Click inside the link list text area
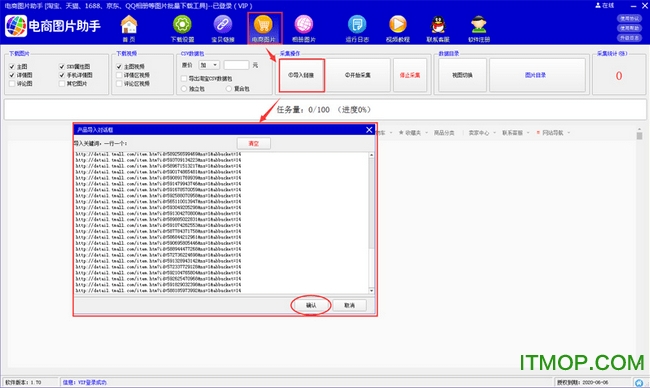The height and width of the screenshot is (388, 650). (x=221, y=223)
